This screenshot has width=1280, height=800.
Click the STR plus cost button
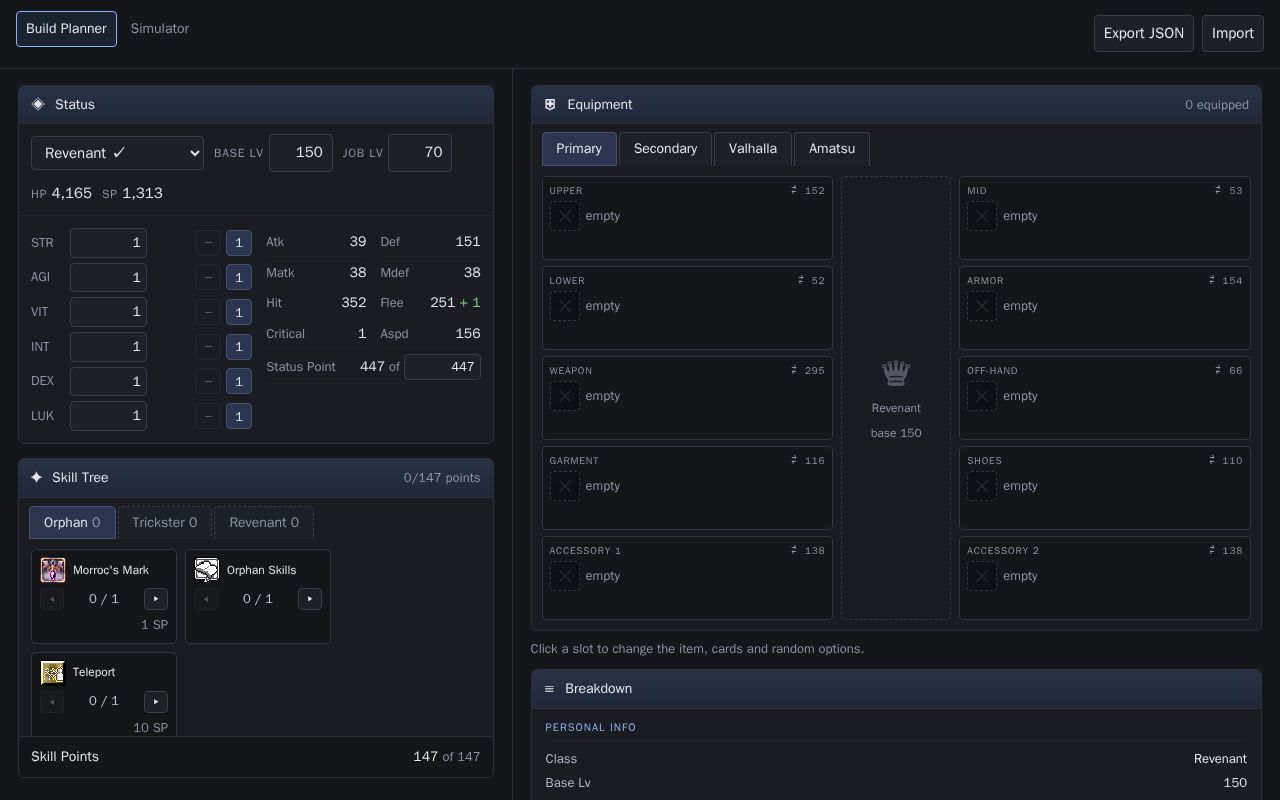pos(239,243)
